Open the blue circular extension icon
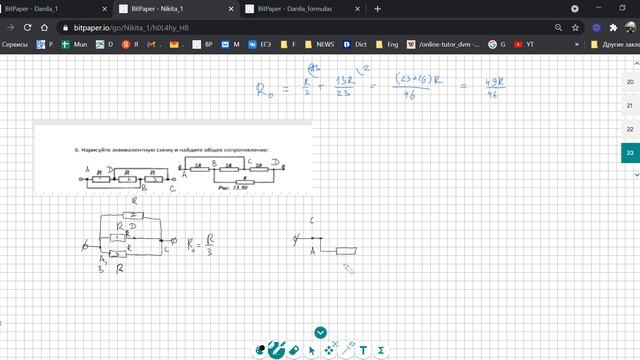Screen dimensions: 640x360 click(596, 27)
